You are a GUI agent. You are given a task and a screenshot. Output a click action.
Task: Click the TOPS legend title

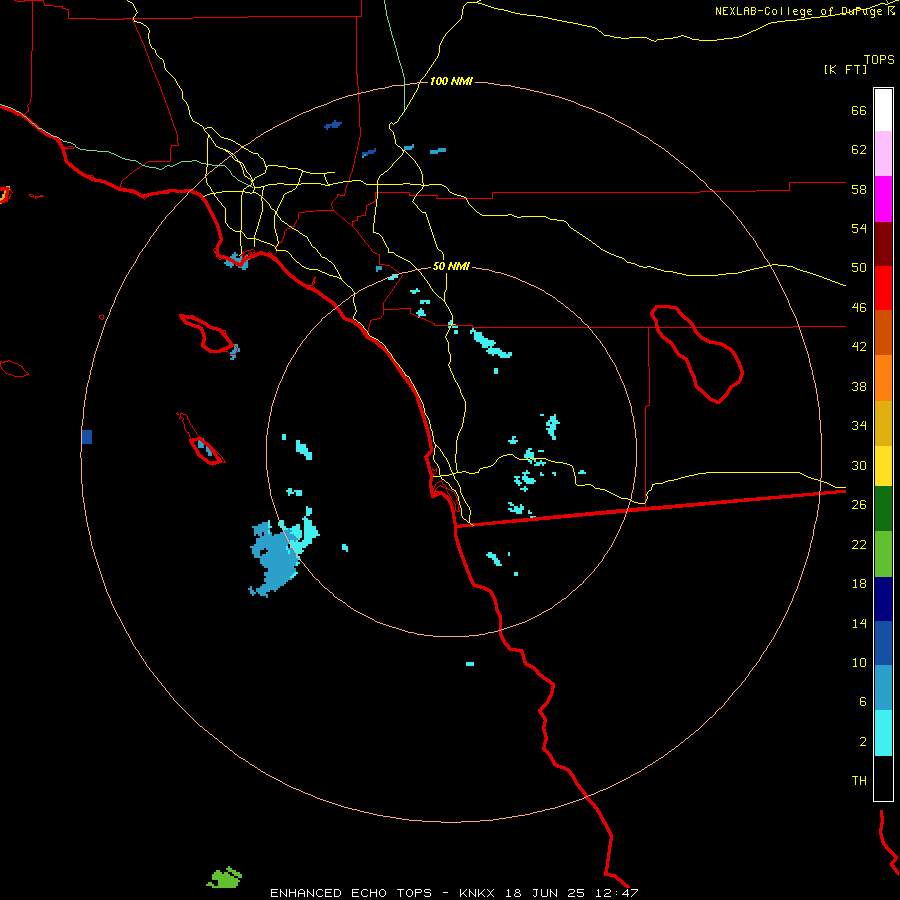(x=879, y=59)
